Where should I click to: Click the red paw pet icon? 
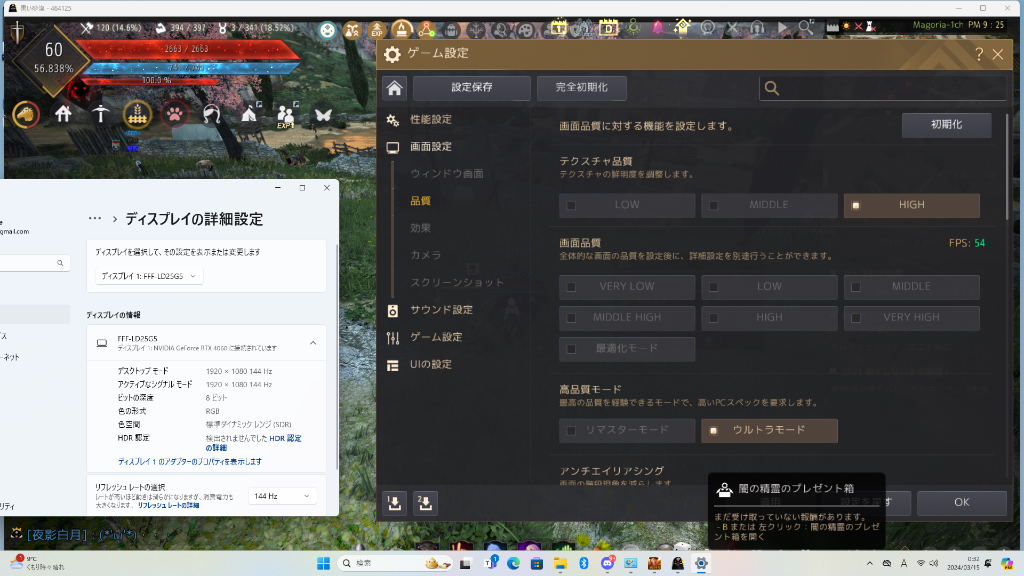point(174,115)
